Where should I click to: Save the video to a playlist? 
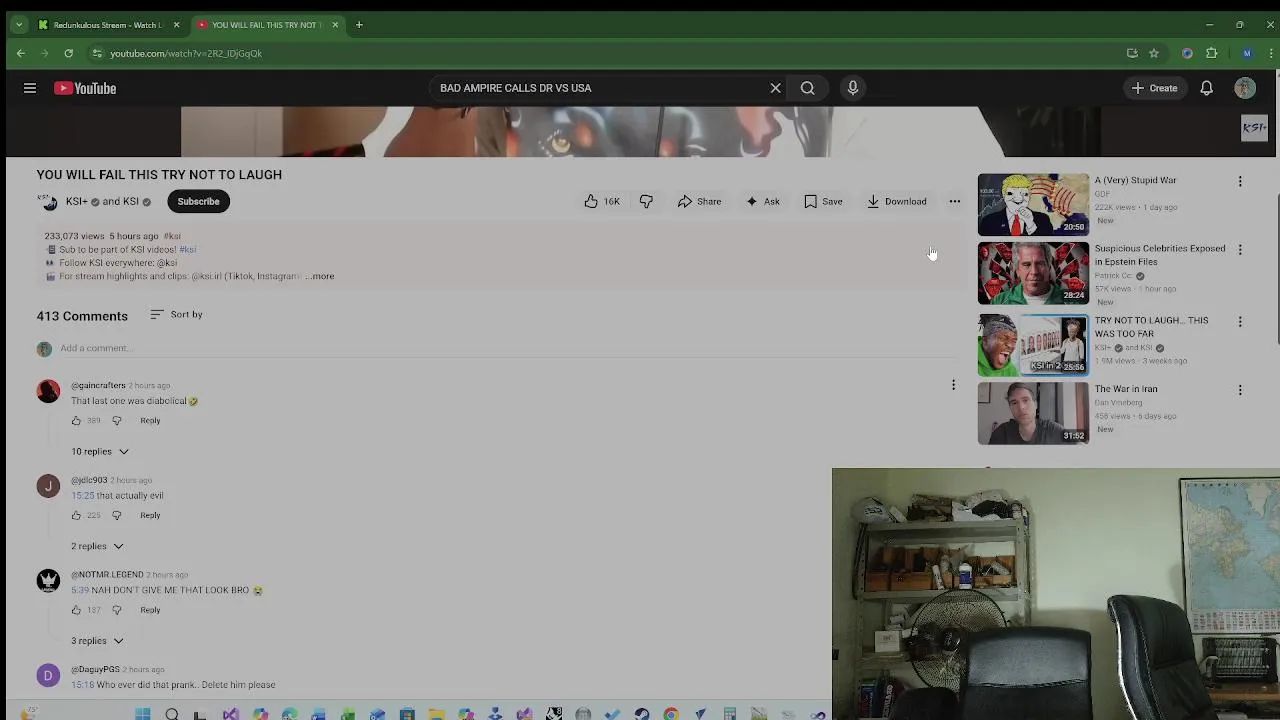point(823,201)
